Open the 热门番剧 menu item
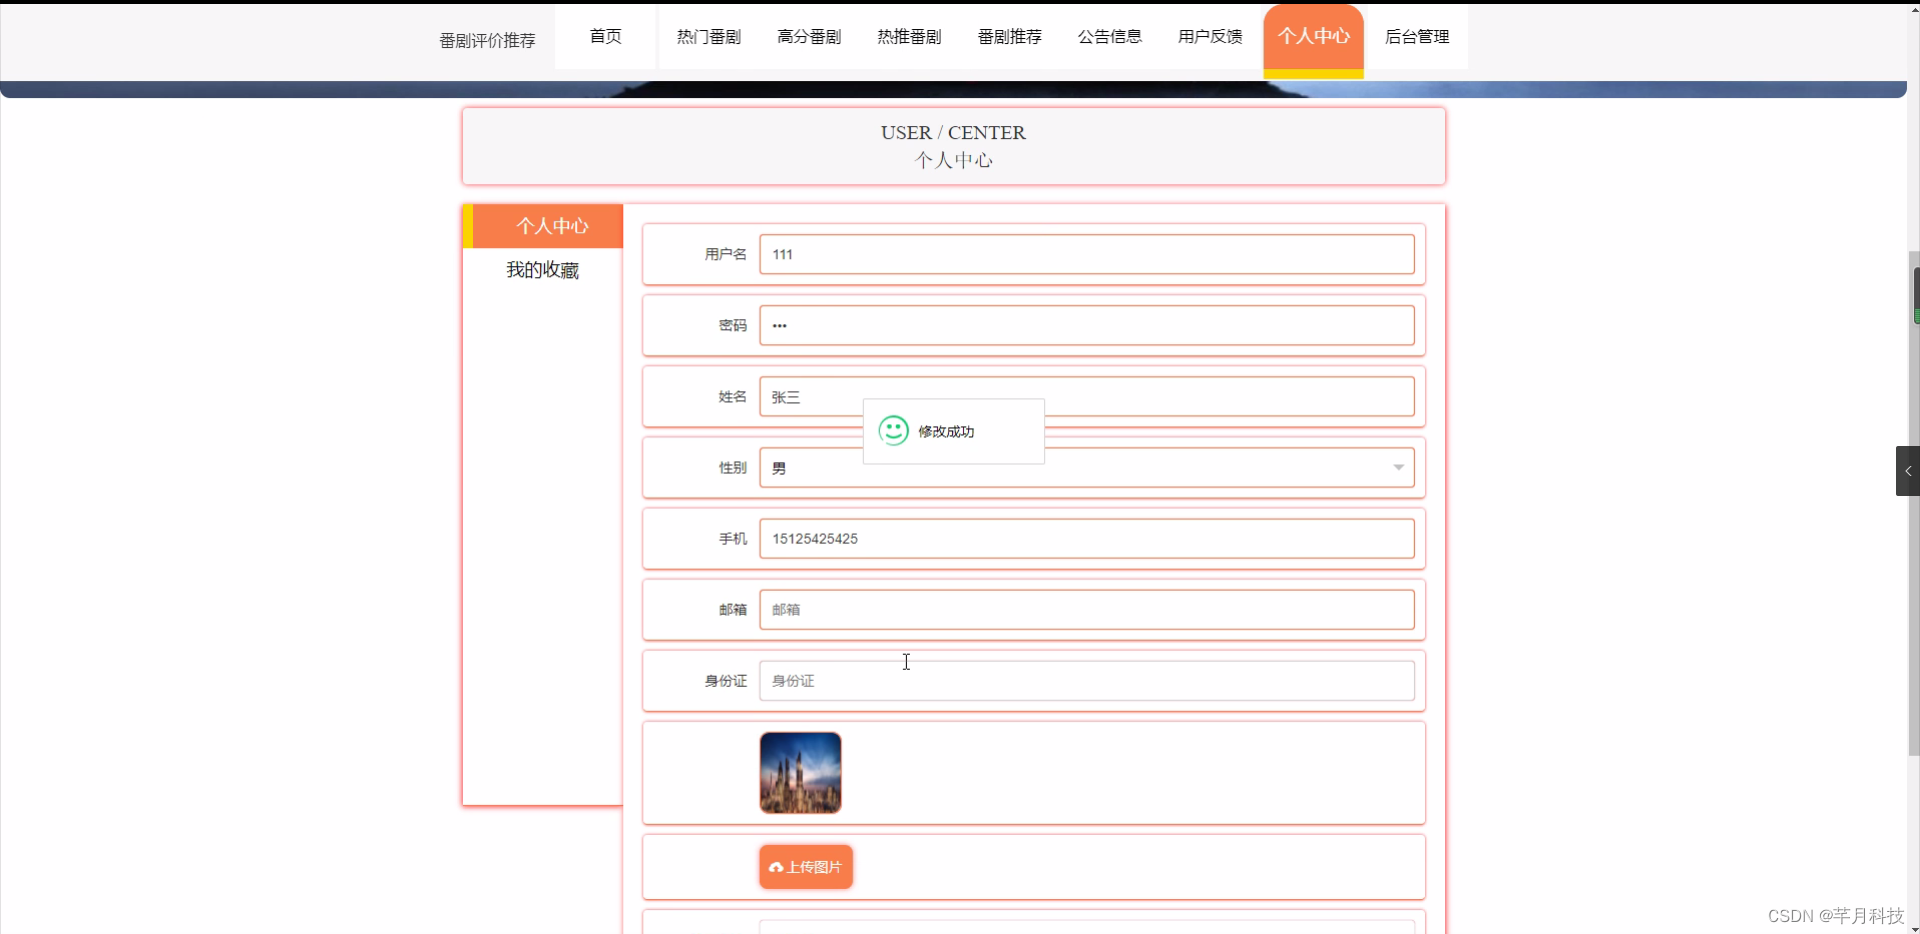 (708, 36)
